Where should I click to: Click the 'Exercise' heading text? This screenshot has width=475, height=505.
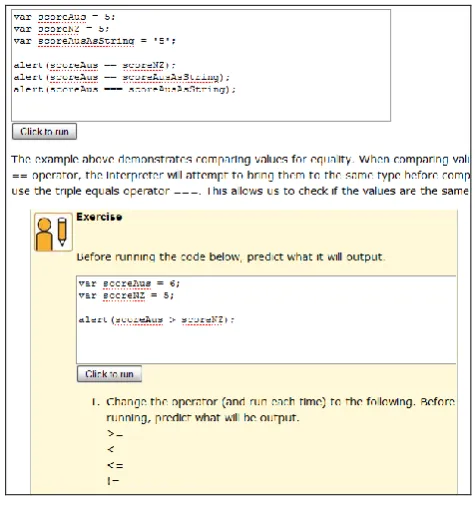(x=99, y=217)
